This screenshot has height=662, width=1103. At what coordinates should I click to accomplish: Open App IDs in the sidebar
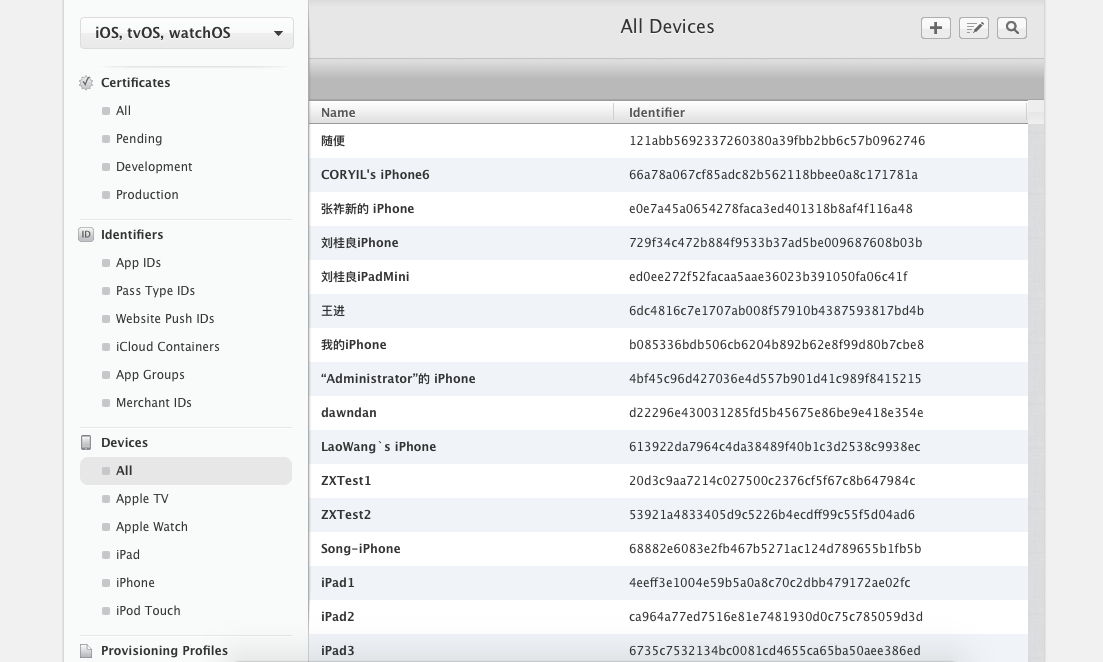point(138,263)
